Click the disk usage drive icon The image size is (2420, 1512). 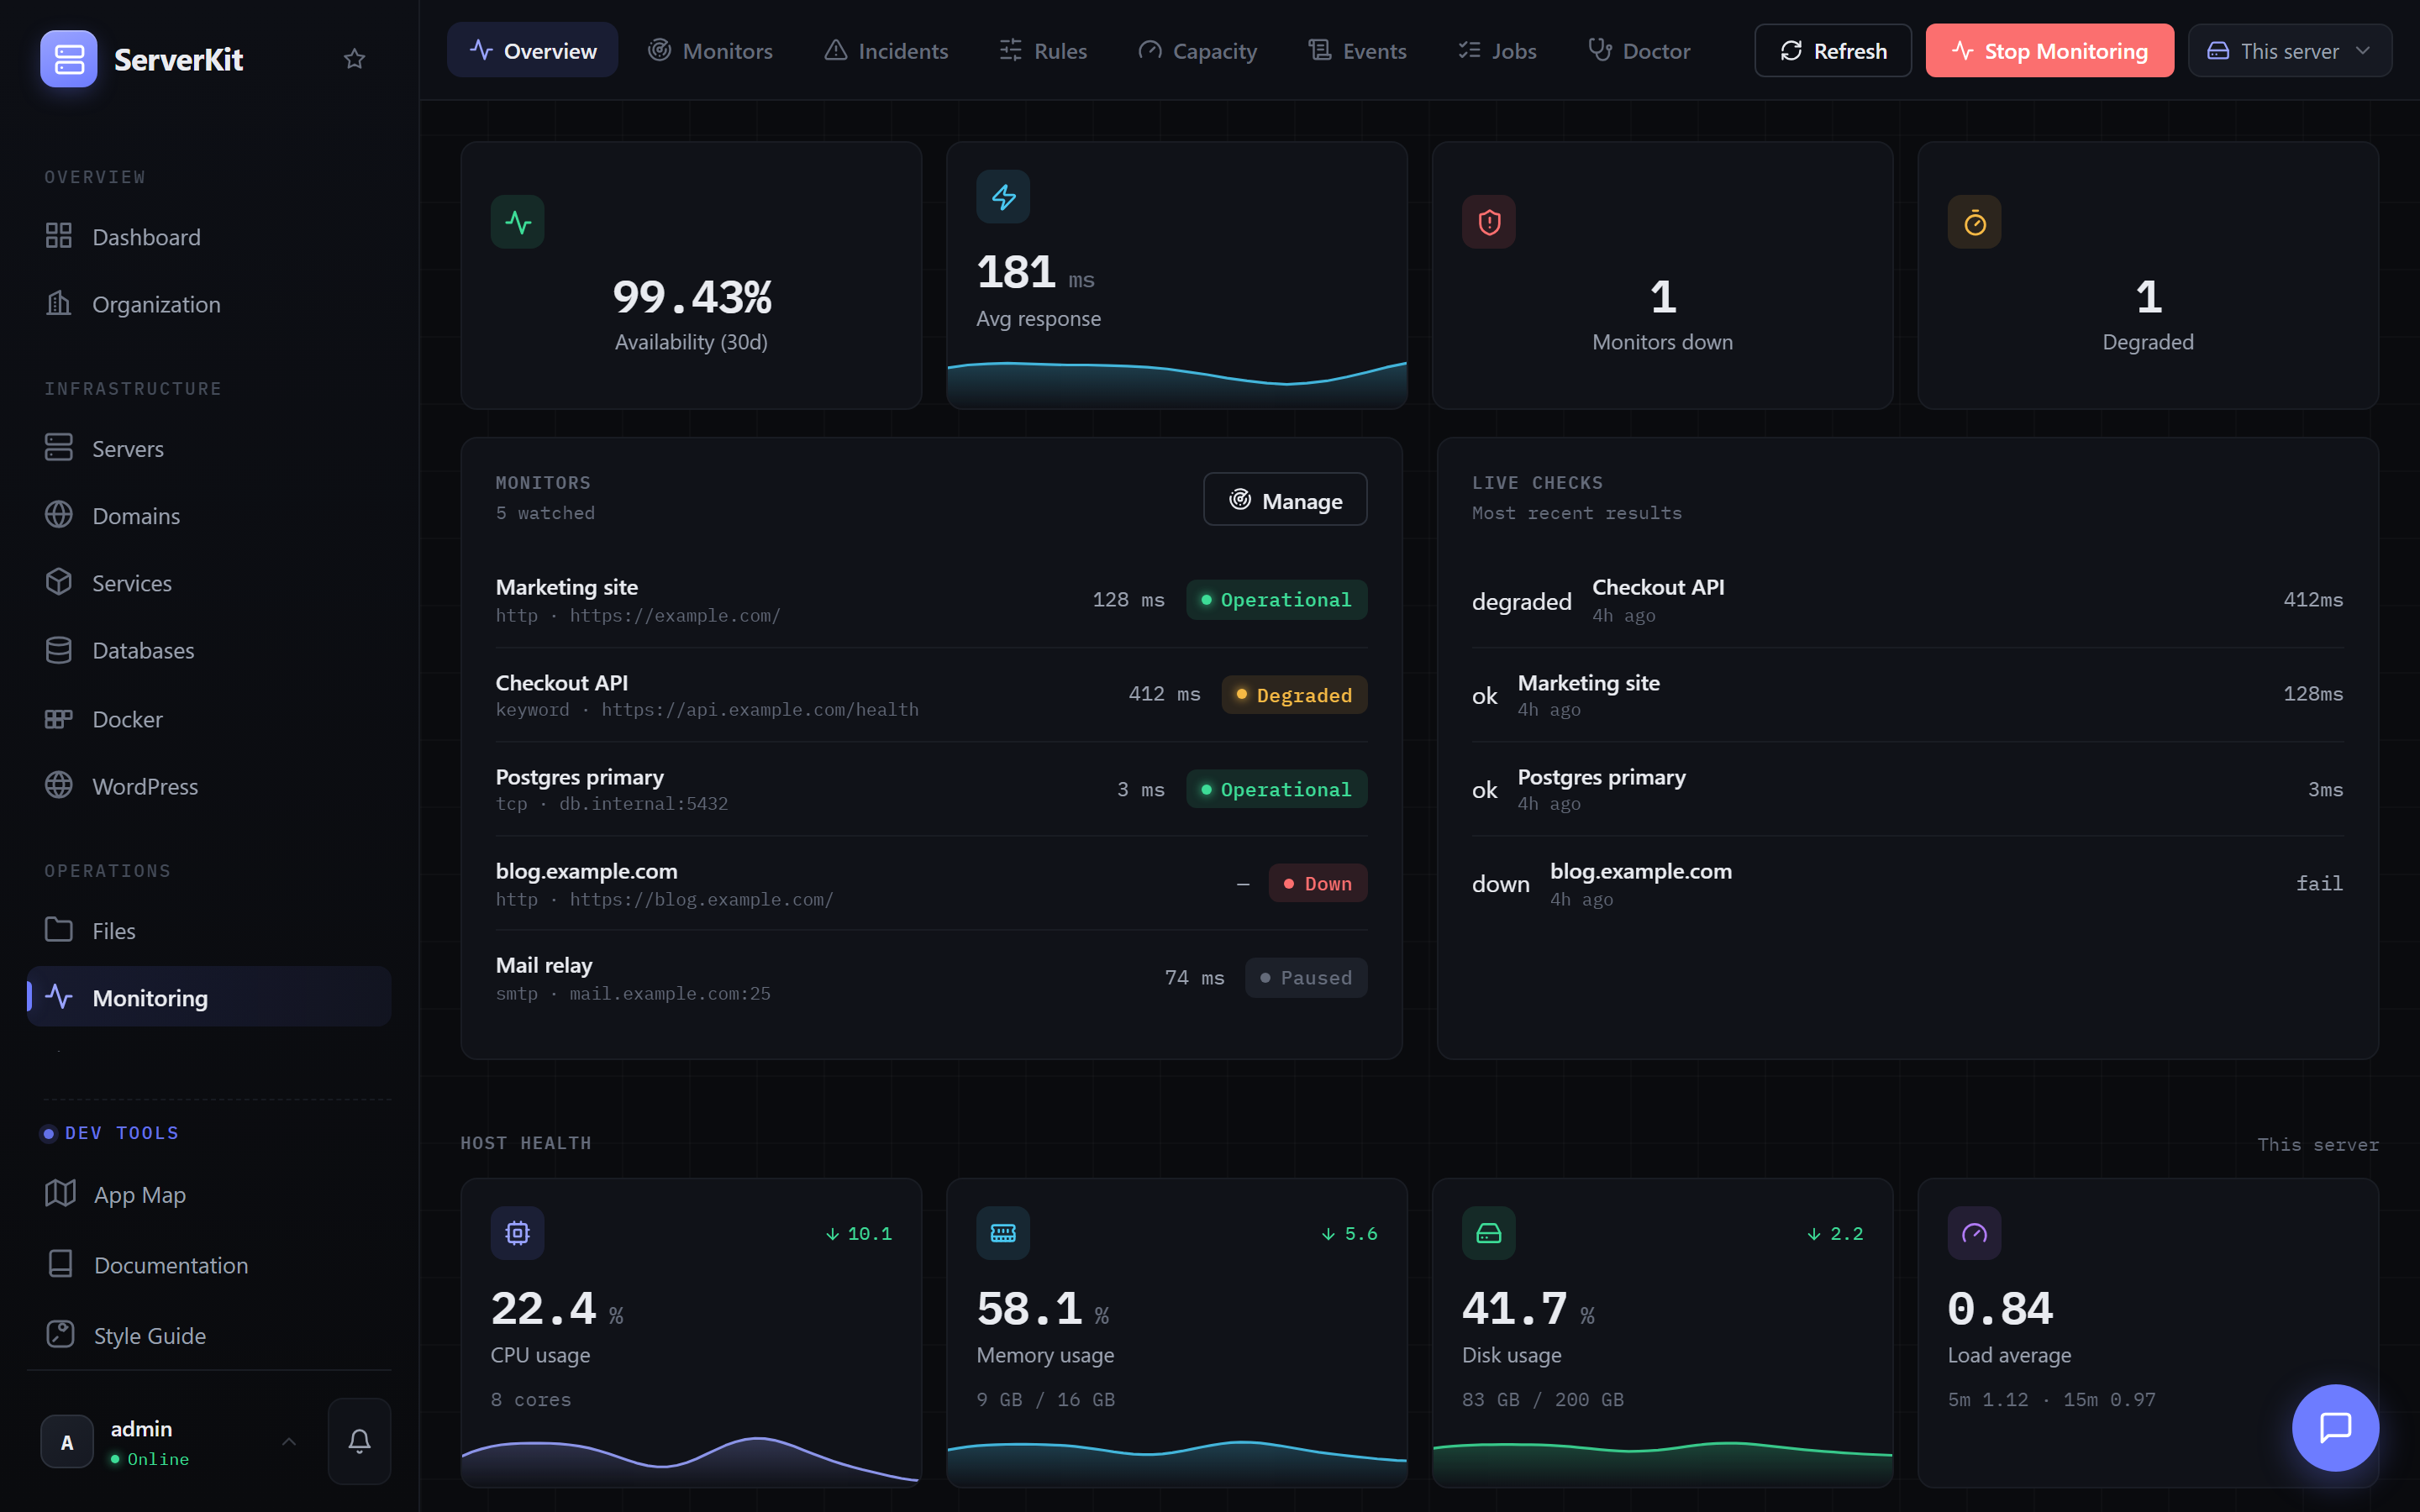[1489, 1233]
